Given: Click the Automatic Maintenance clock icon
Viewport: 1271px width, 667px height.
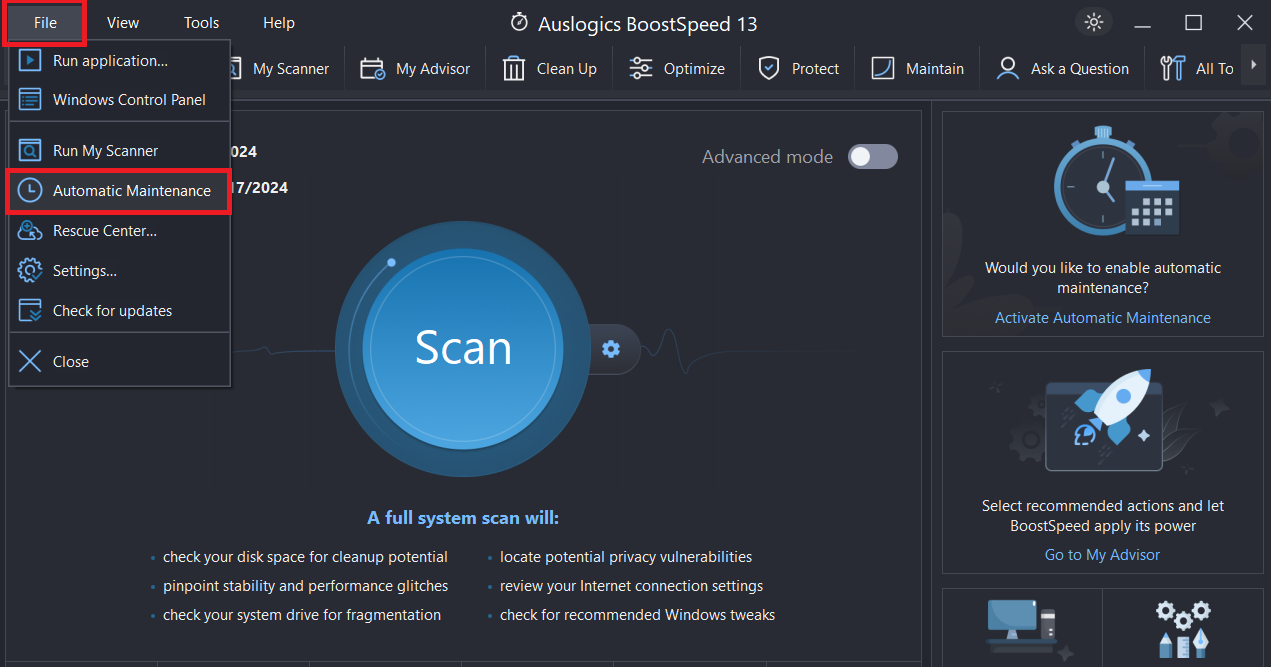Looking at the screenshot, I should (x=31, y=191).
